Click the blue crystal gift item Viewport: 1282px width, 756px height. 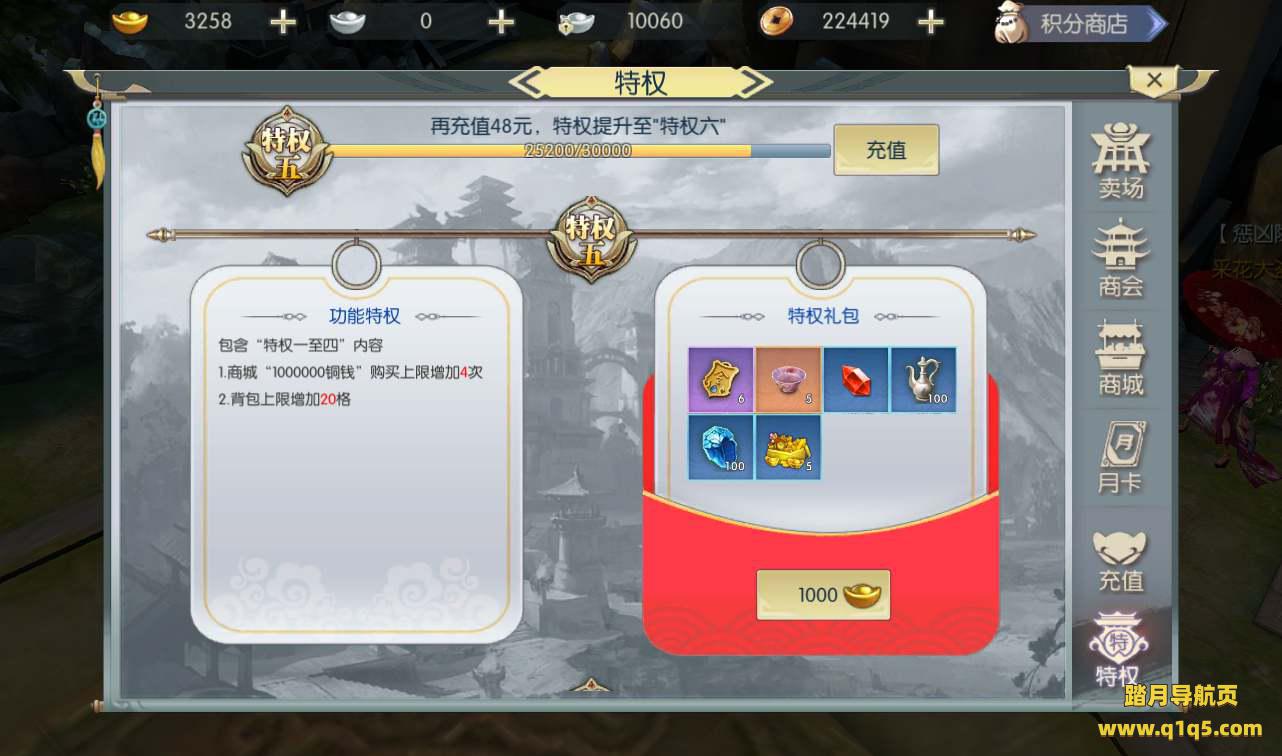click(x=720, y=447)
